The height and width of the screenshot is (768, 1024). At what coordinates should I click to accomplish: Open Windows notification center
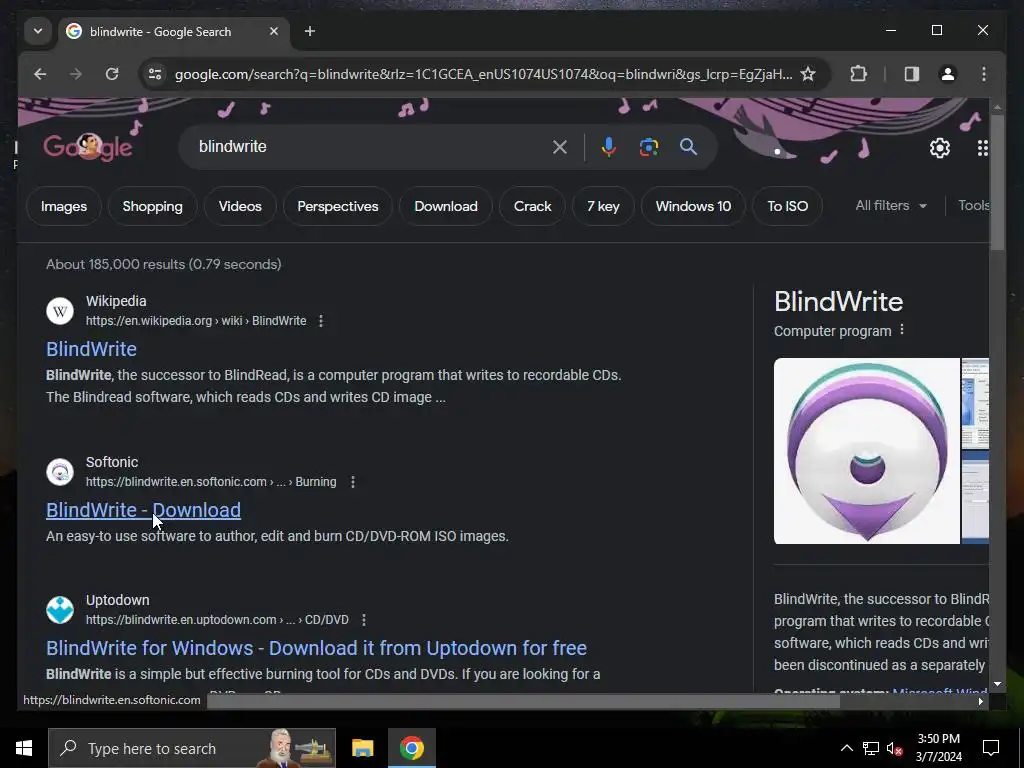991,748
